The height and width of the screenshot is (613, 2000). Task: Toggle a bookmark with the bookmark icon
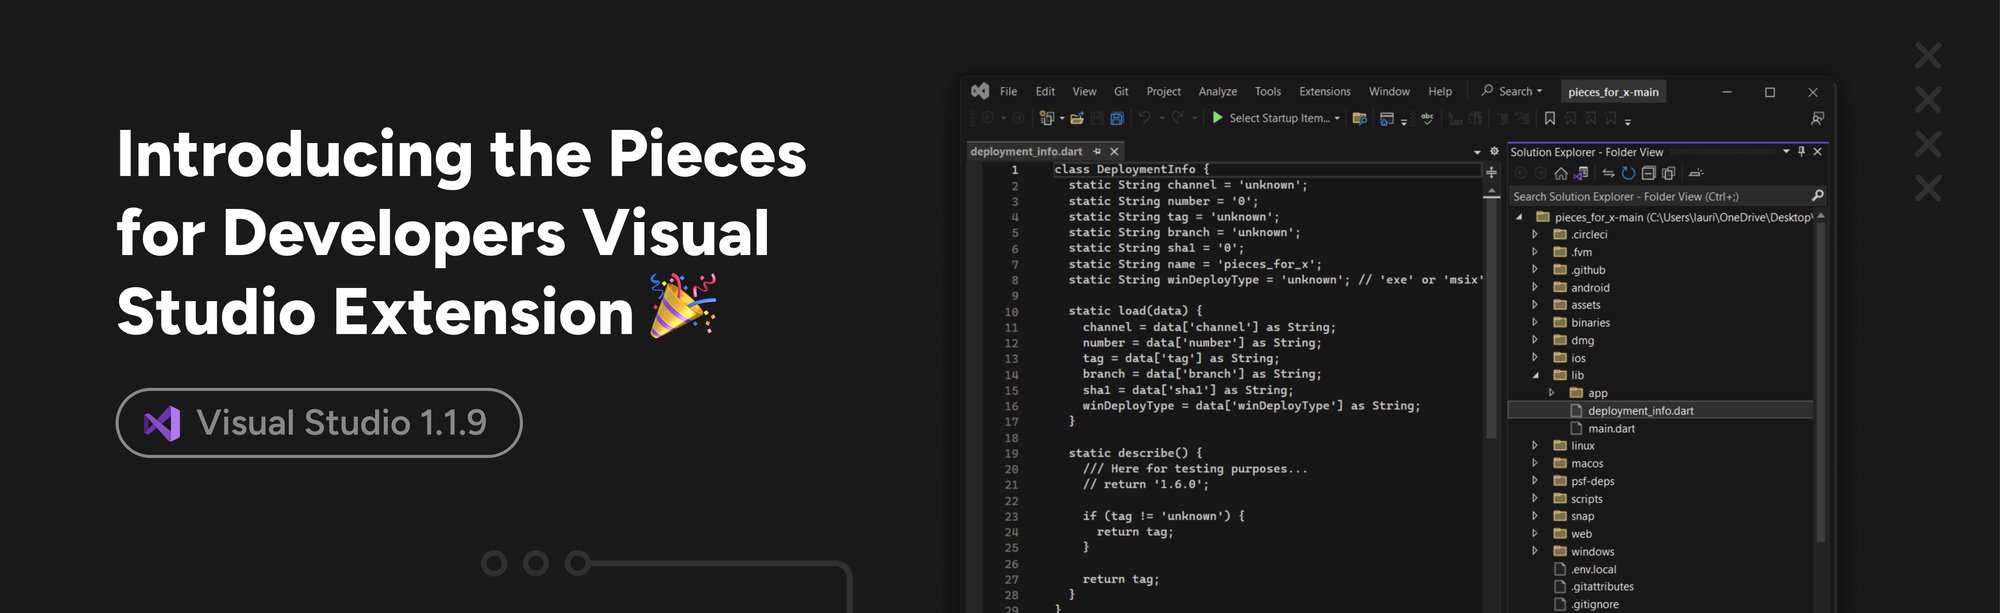tap(1550, 118)
